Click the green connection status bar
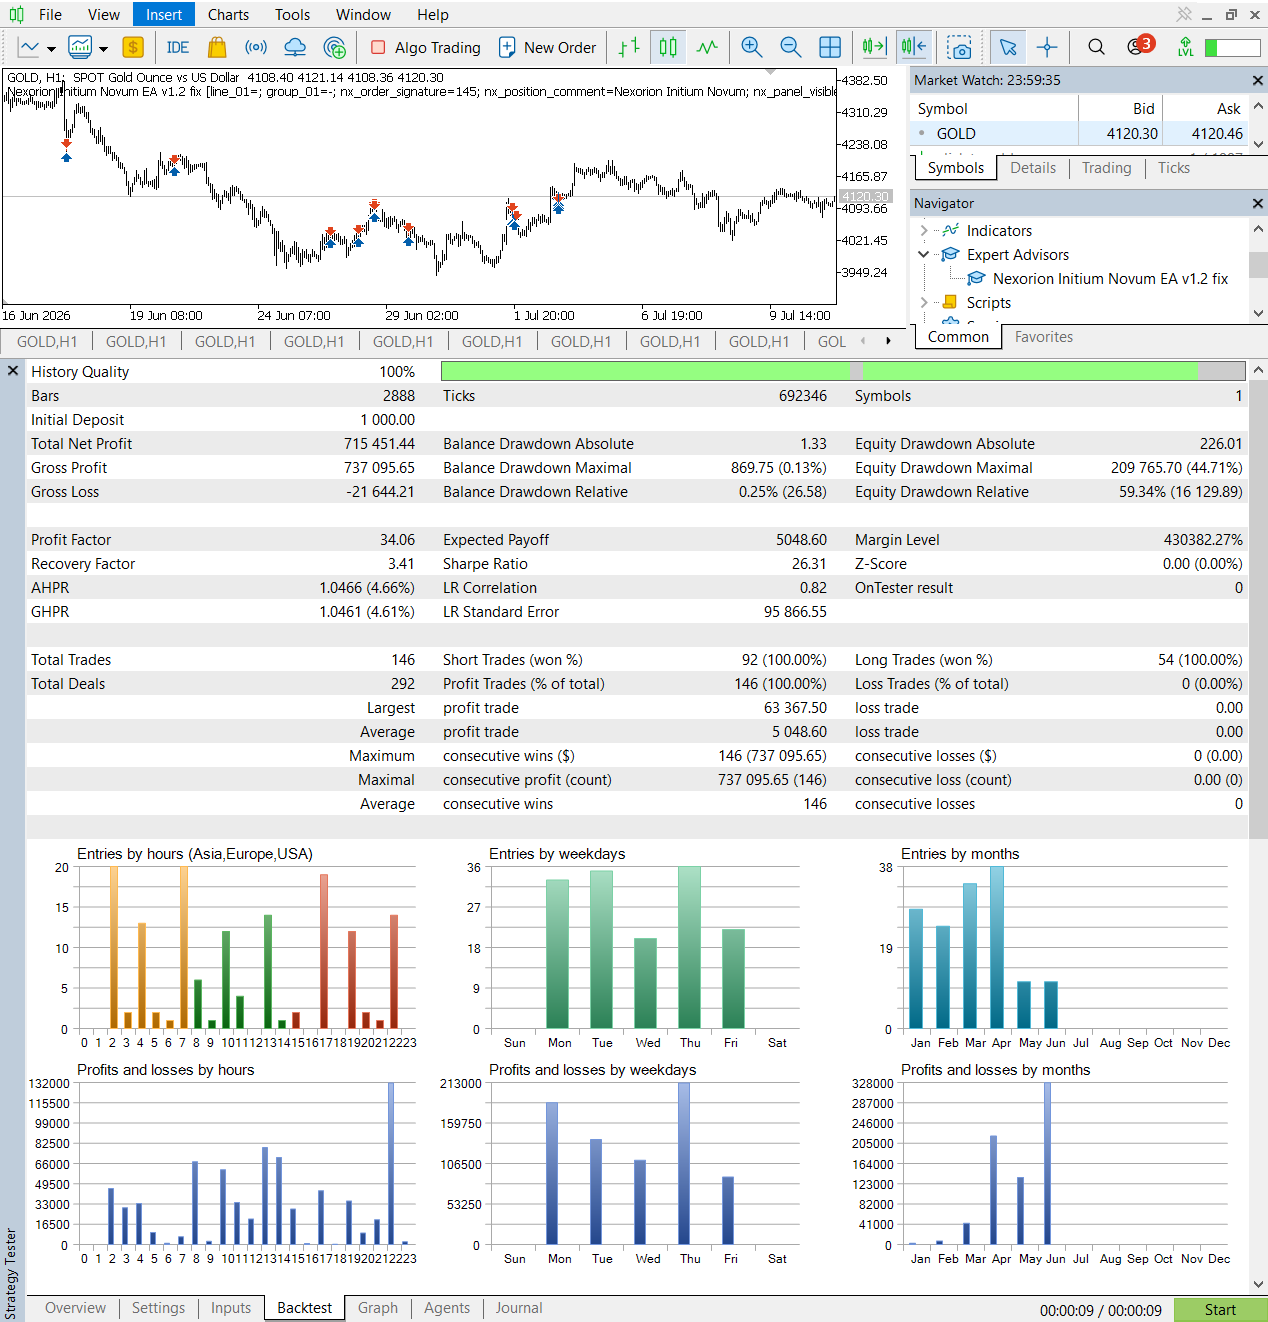Screen dimensions: 1268x1322 [x=1232, y=47]
